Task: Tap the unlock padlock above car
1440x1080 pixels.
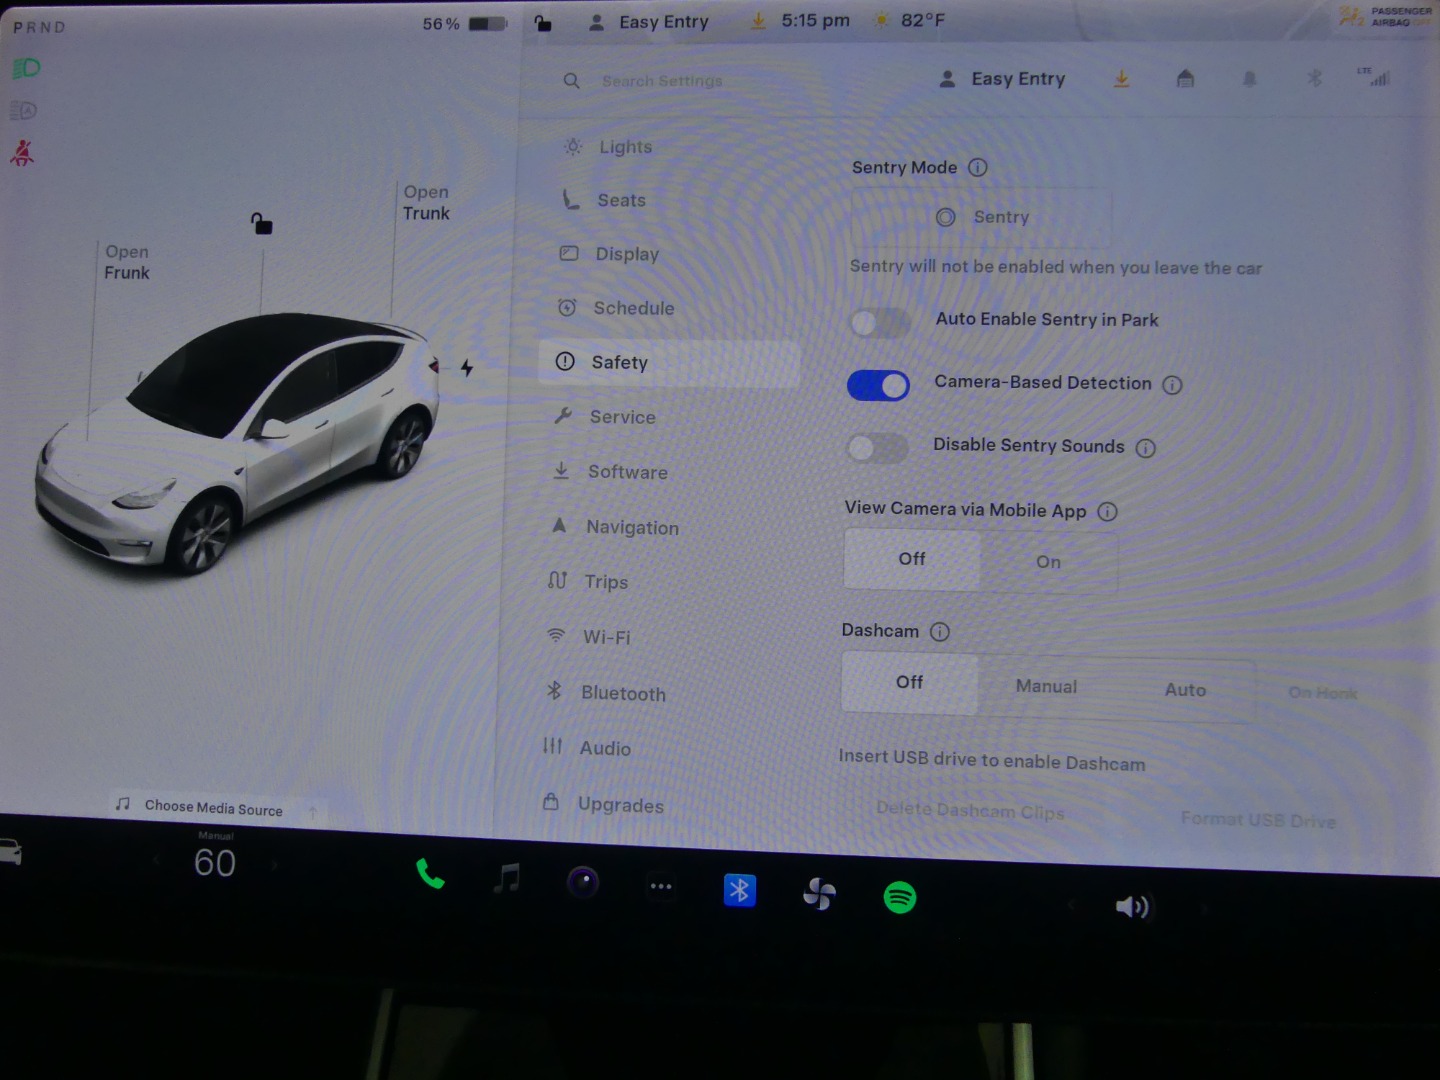Action: tap(261, 223)
